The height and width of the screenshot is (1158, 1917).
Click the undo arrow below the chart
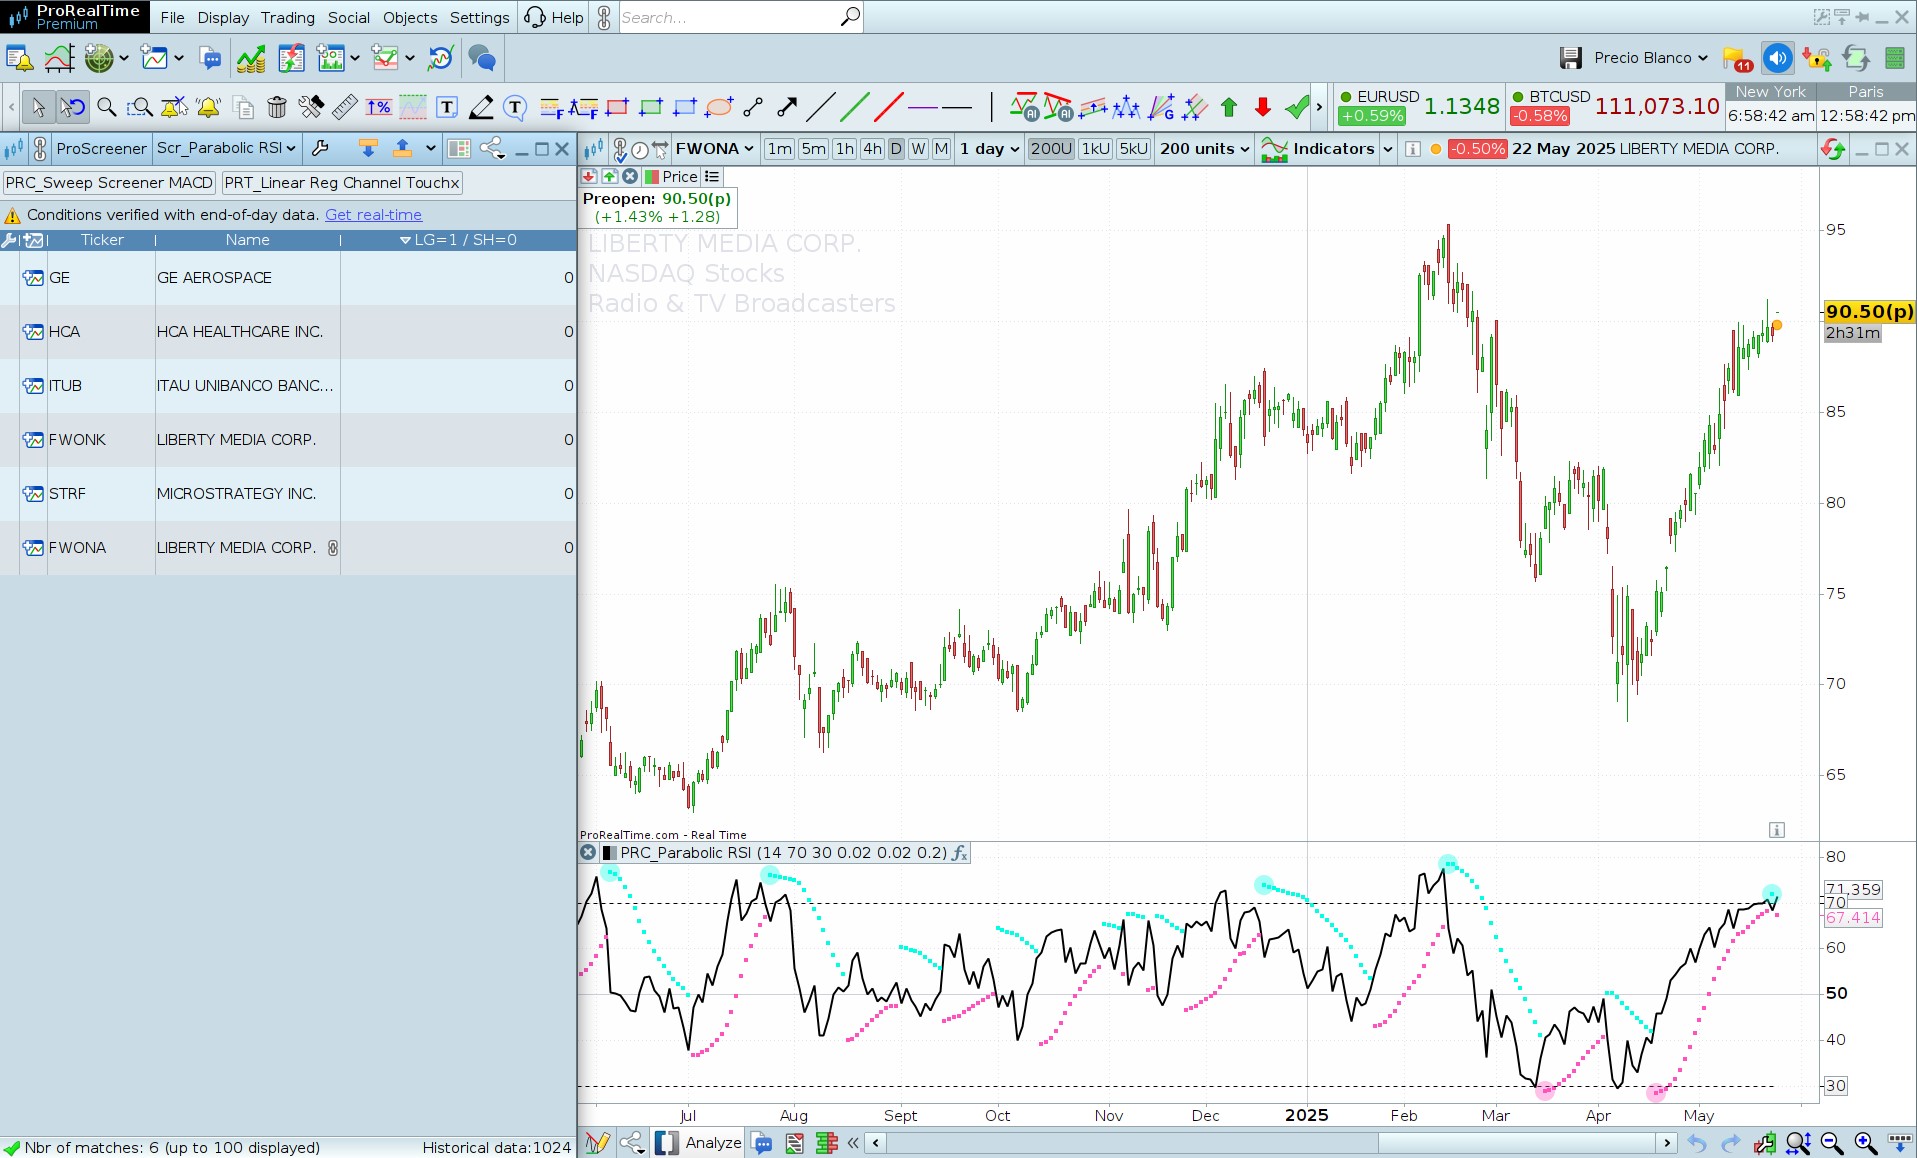[1697, 1143]
